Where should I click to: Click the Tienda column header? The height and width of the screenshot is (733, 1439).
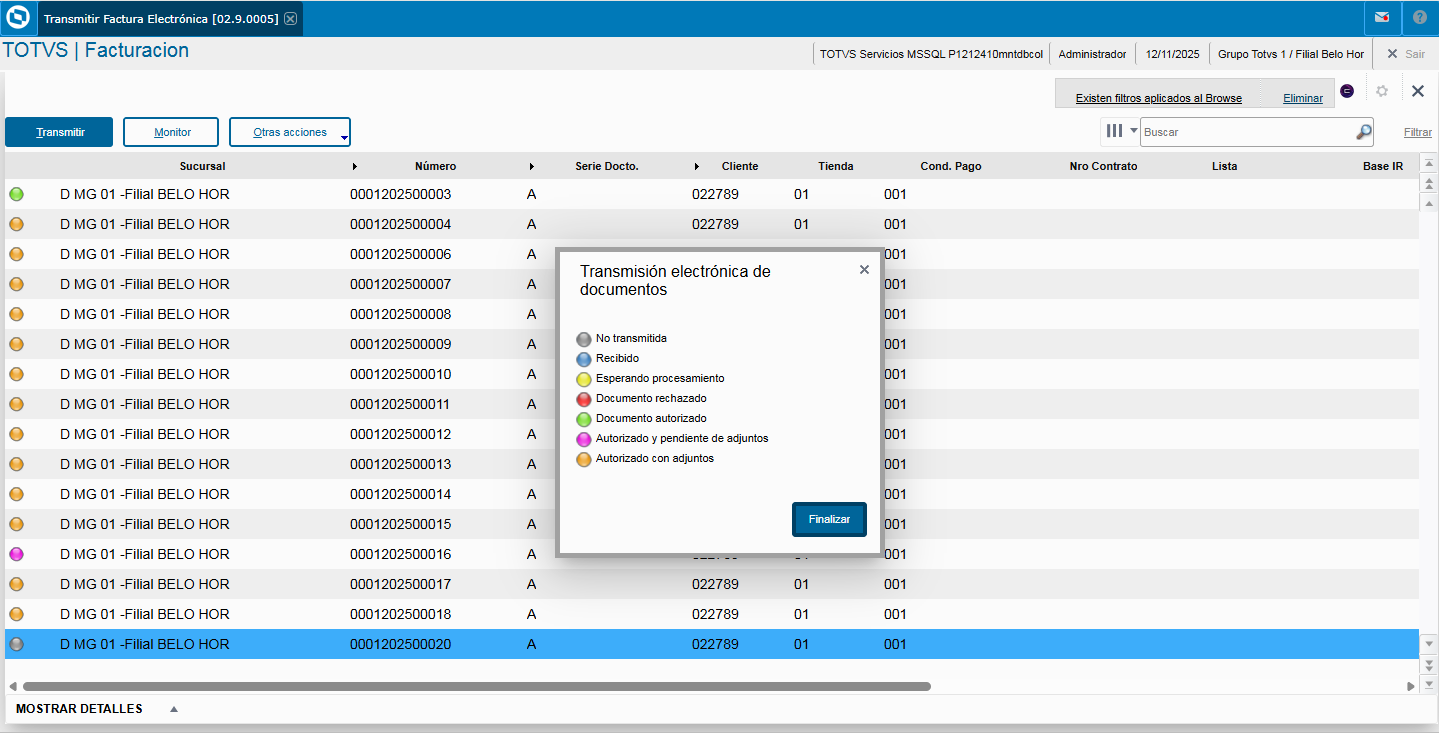point(836,166)
